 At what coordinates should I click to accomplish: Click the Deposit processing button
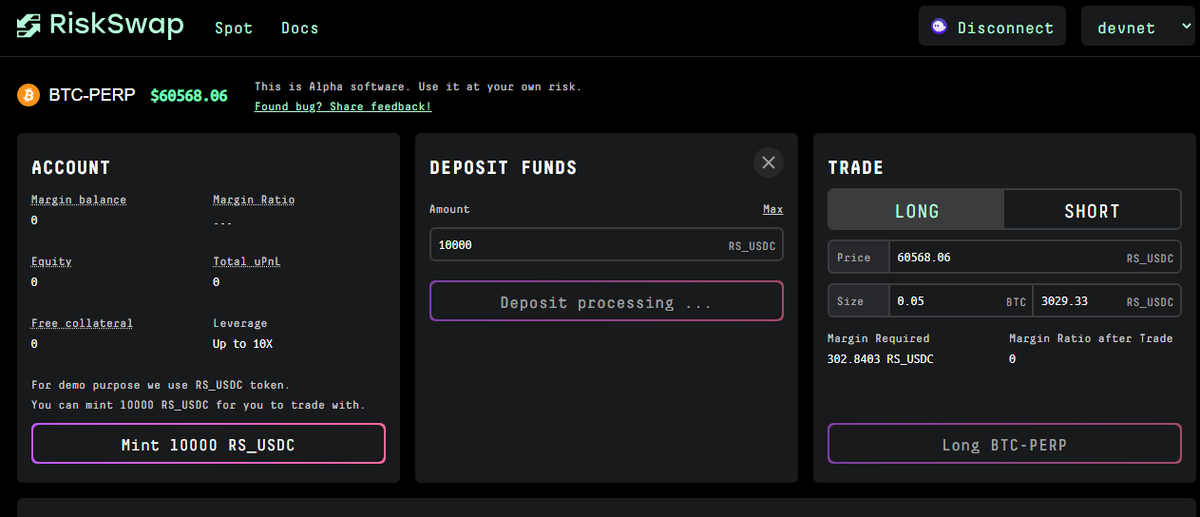[x=606, y=302]
